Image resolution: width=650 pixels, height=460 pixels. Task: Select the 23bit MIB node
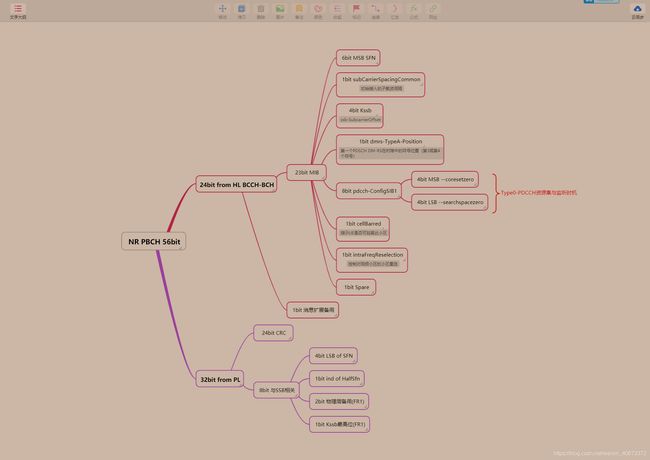(x=307, y=172)
